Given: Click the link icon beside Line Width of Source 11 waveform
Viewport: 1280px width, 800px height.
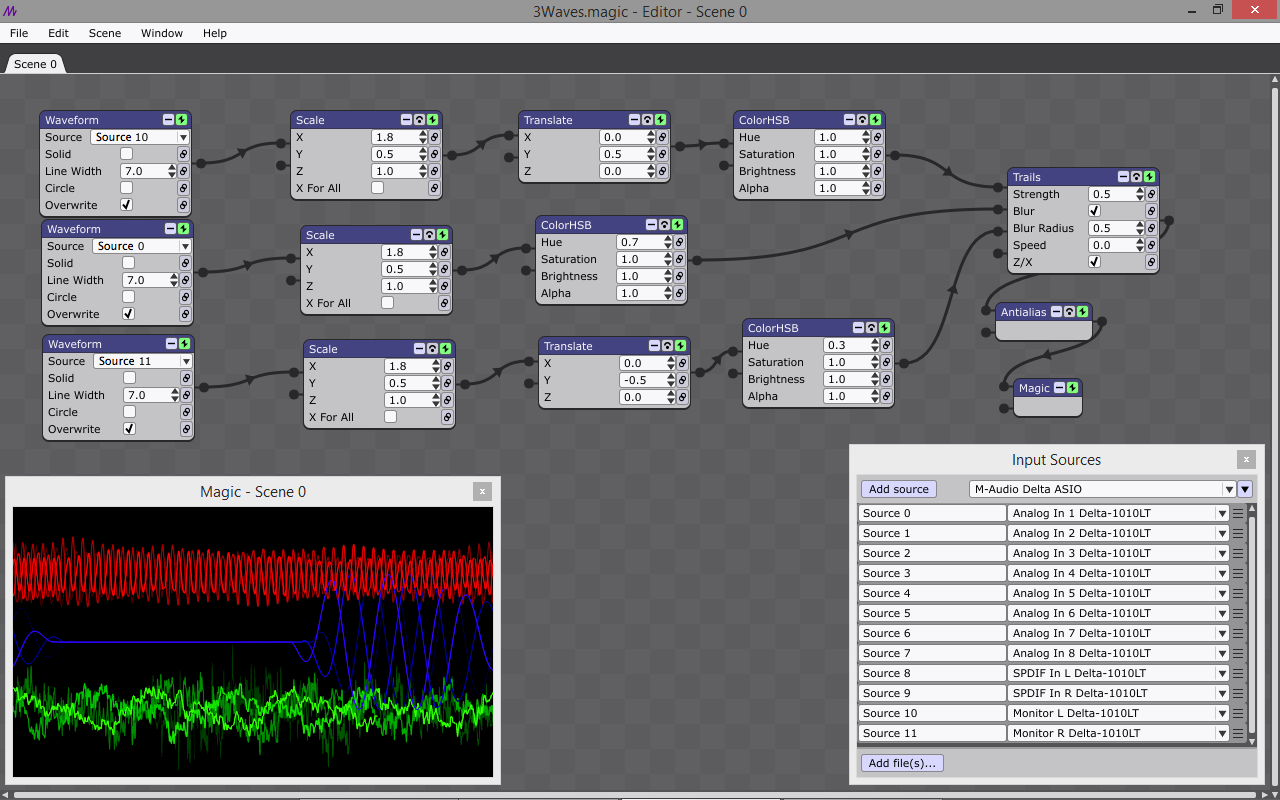Looking at the screenshot, I should pos(186,395).
